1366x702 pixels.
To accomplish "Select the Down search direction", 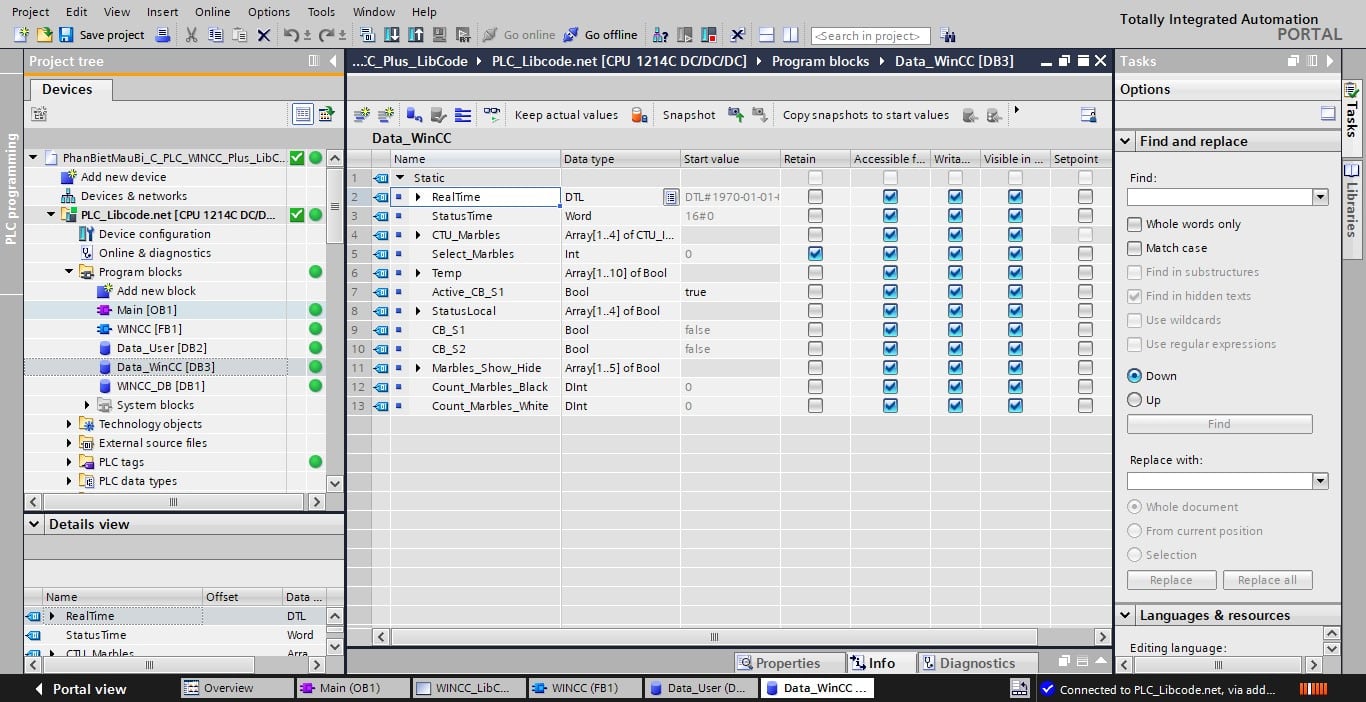I will [x=1134, y=376].
